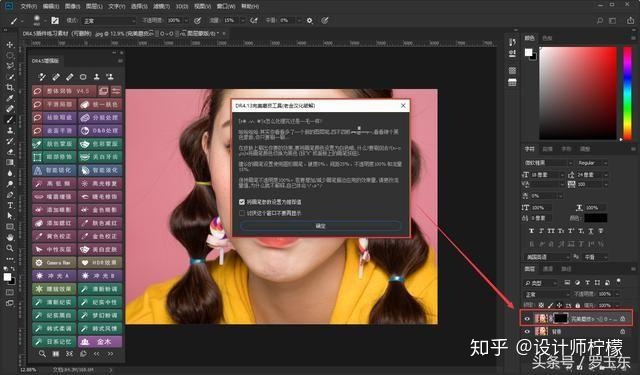Select the Horizontal Type tool
640x375 pixels.
(x=10, y=205)
